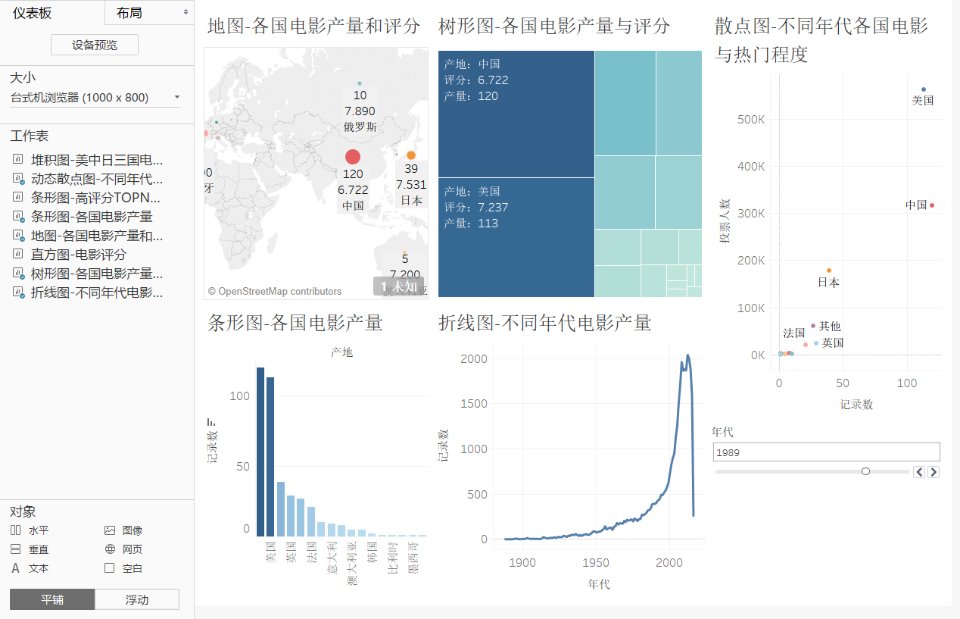Click the 中国 block in the treemap
The height and width of the screenshot is (619, 960).
pyautogui.click(x=516, y=114)
